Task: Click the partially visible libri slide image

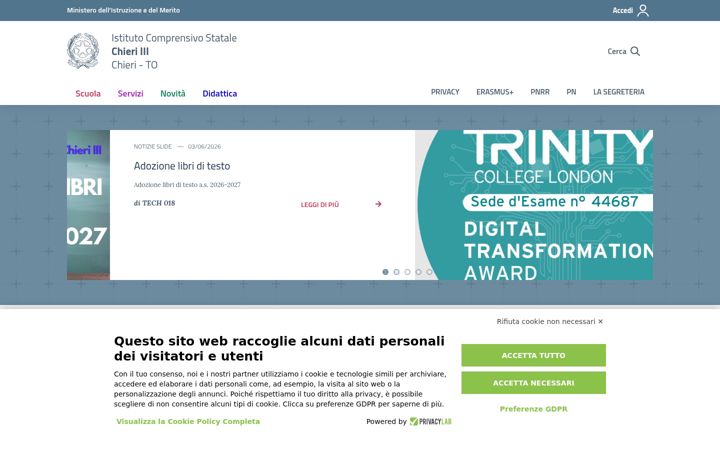Action: pos(88,205)
